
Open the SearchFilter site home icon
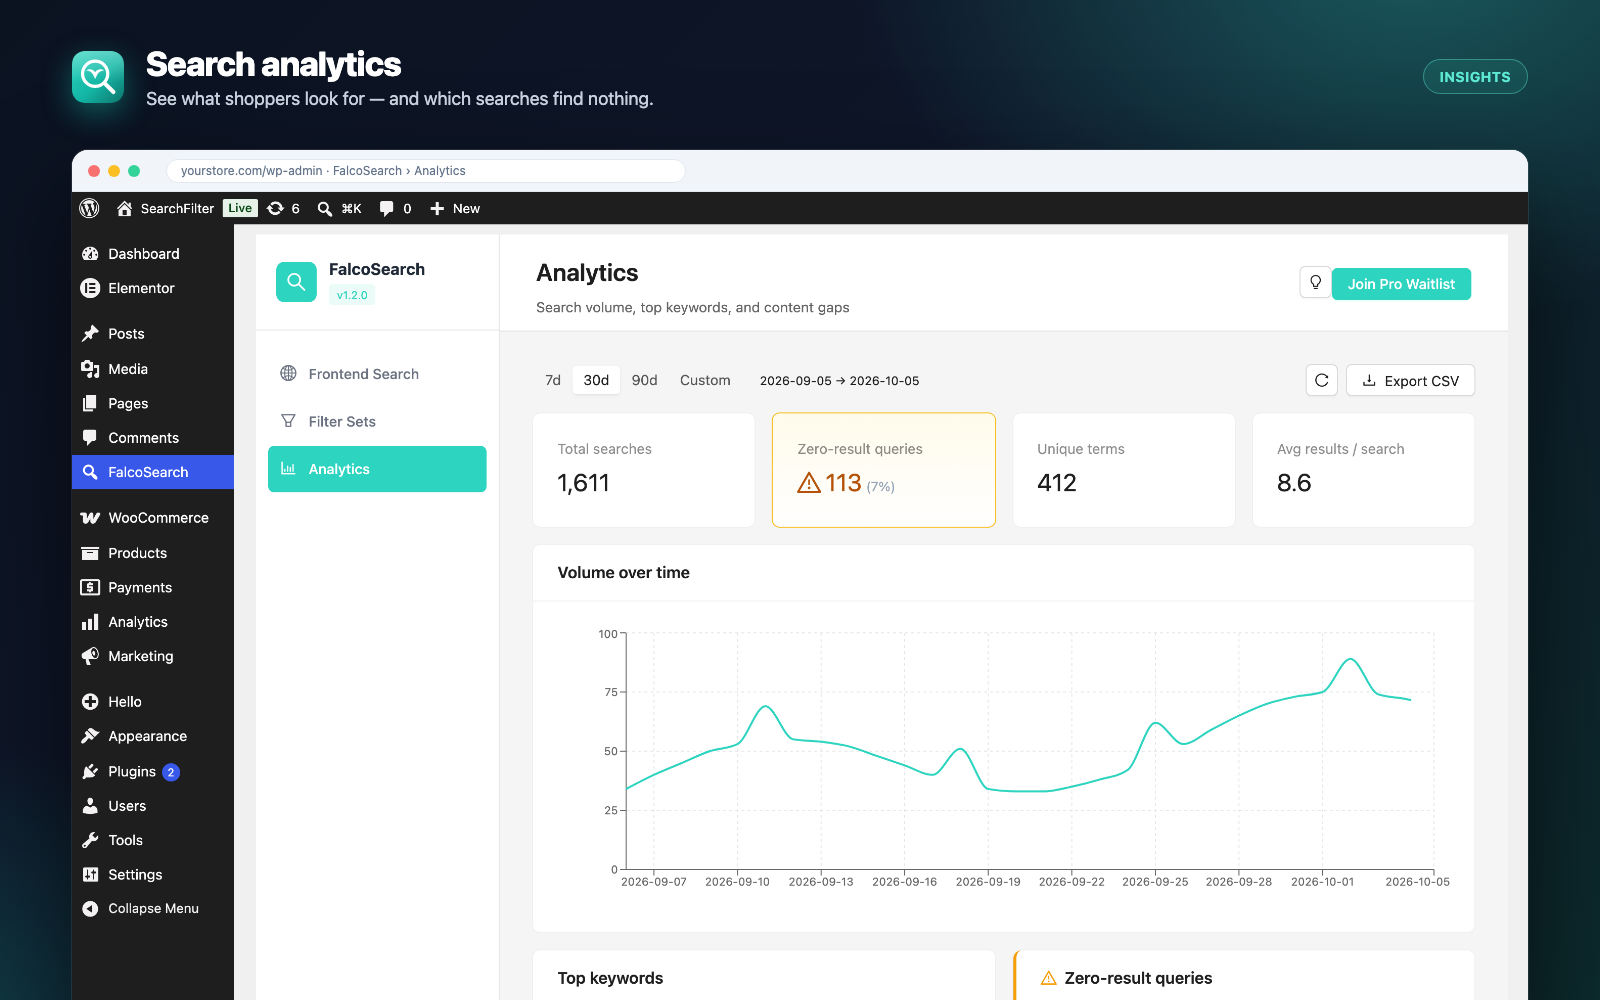coord(125,208)
